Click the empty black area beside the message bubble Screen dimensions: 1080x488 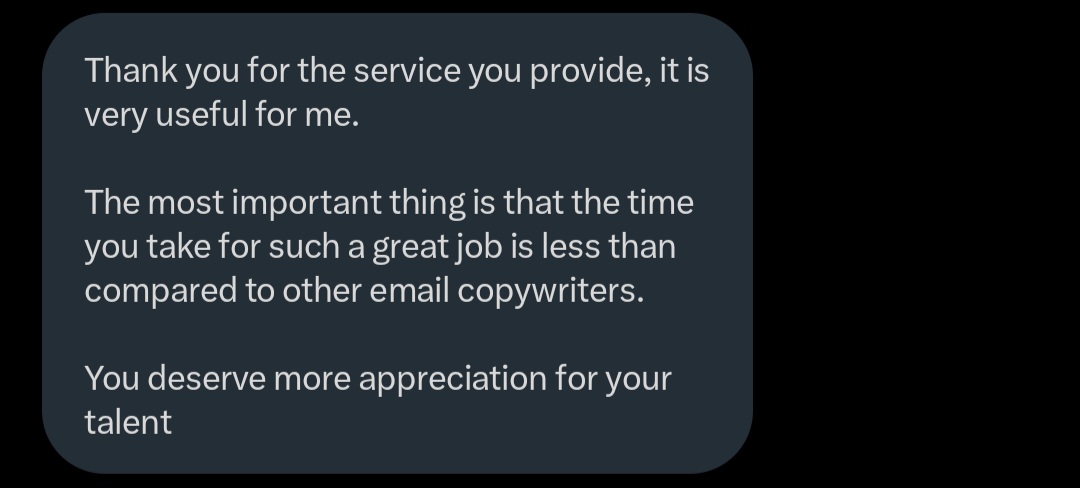point(916,244)
